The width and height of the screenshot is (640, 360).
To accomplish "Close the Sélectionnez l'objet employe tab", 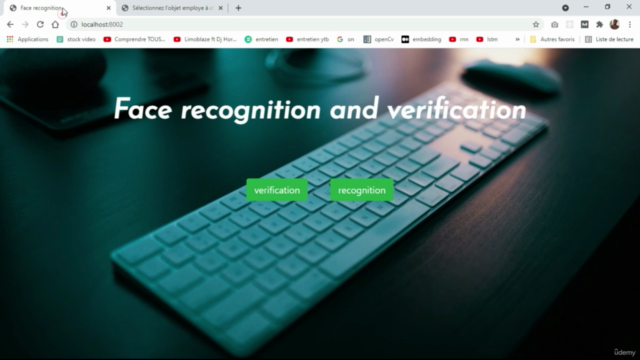I will click(x=220, y=8).
